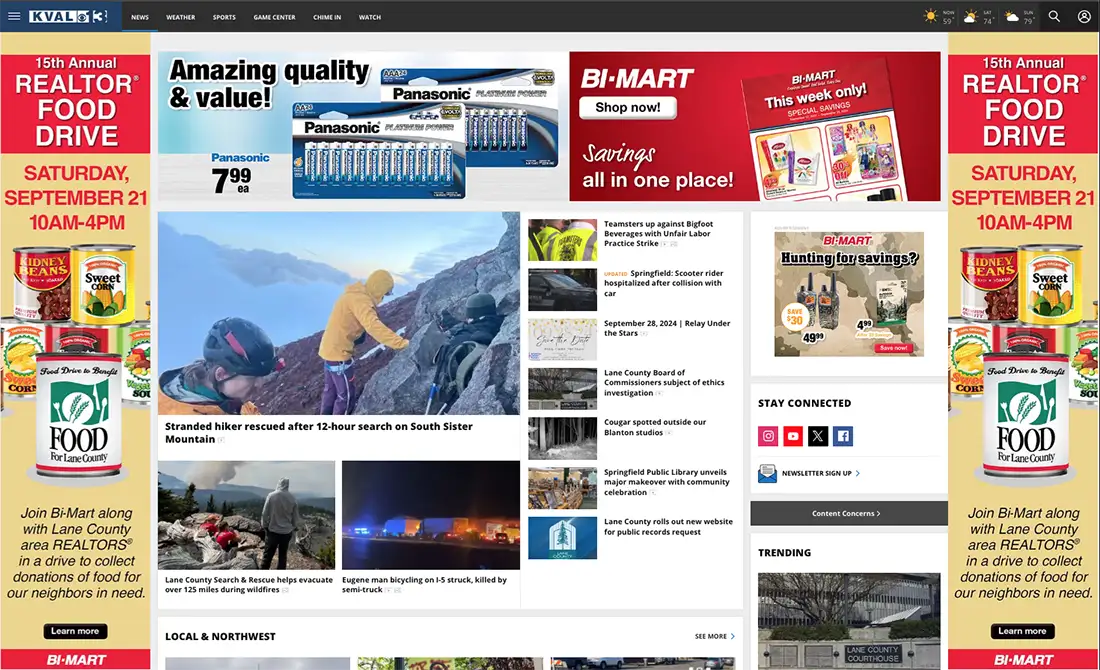Open cougar spotted outside Blanton studios story
The image size is (1100, 670).
[x=655, y=427]
